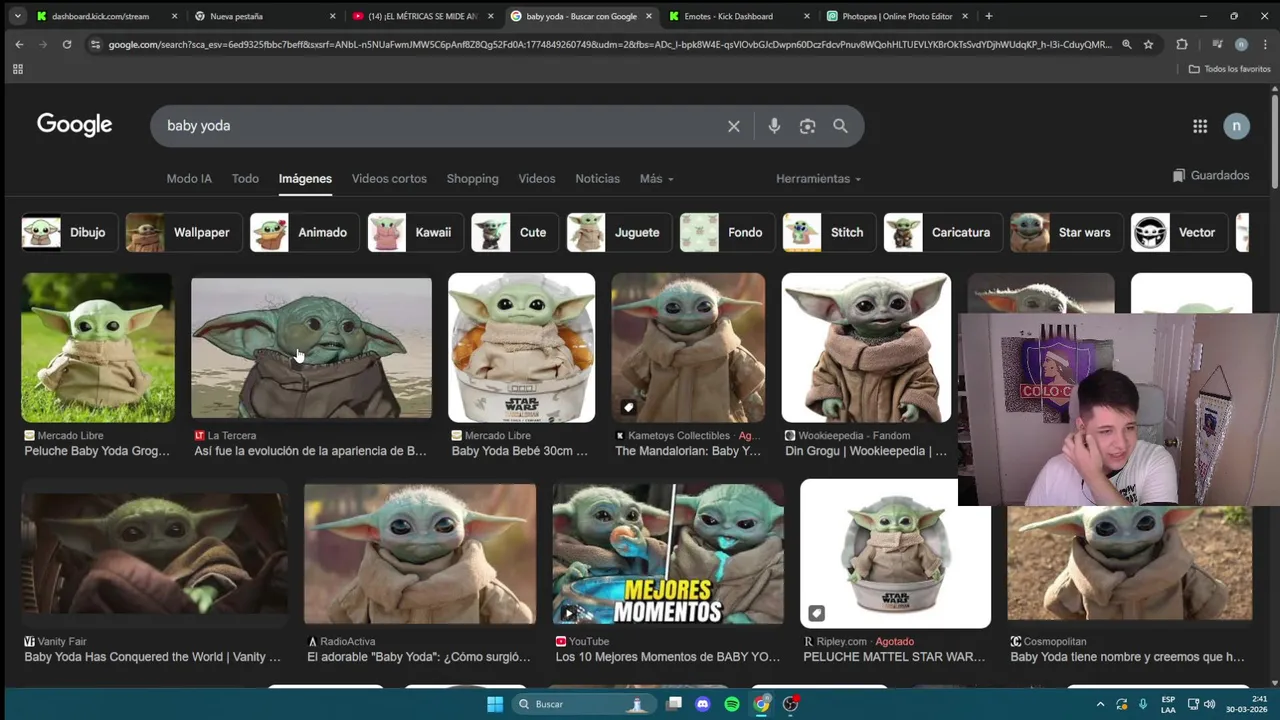Screen dimensions: 1280x720
Task: Switch to the Photopea tab
Action: tap(897, 16)
